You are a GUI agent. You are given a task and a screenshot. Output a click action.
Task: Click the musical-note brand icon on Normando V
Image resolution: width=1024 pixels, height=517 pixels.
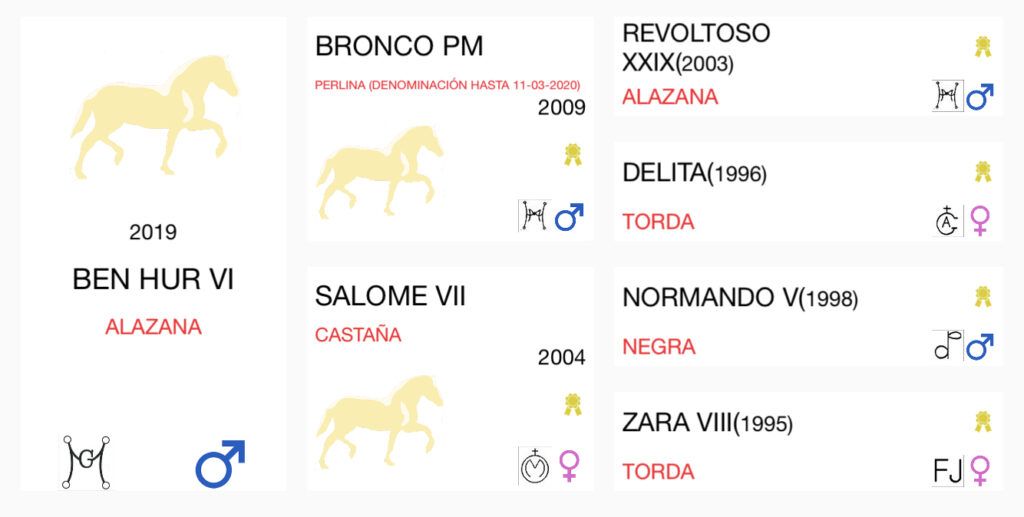[948, 345]
